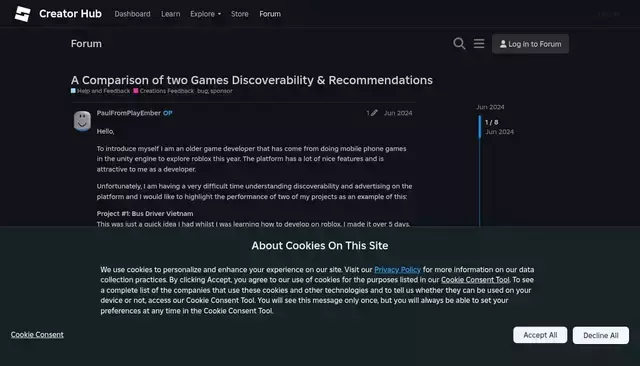Click the timeline top date Jun 2024

coord(490,107)
